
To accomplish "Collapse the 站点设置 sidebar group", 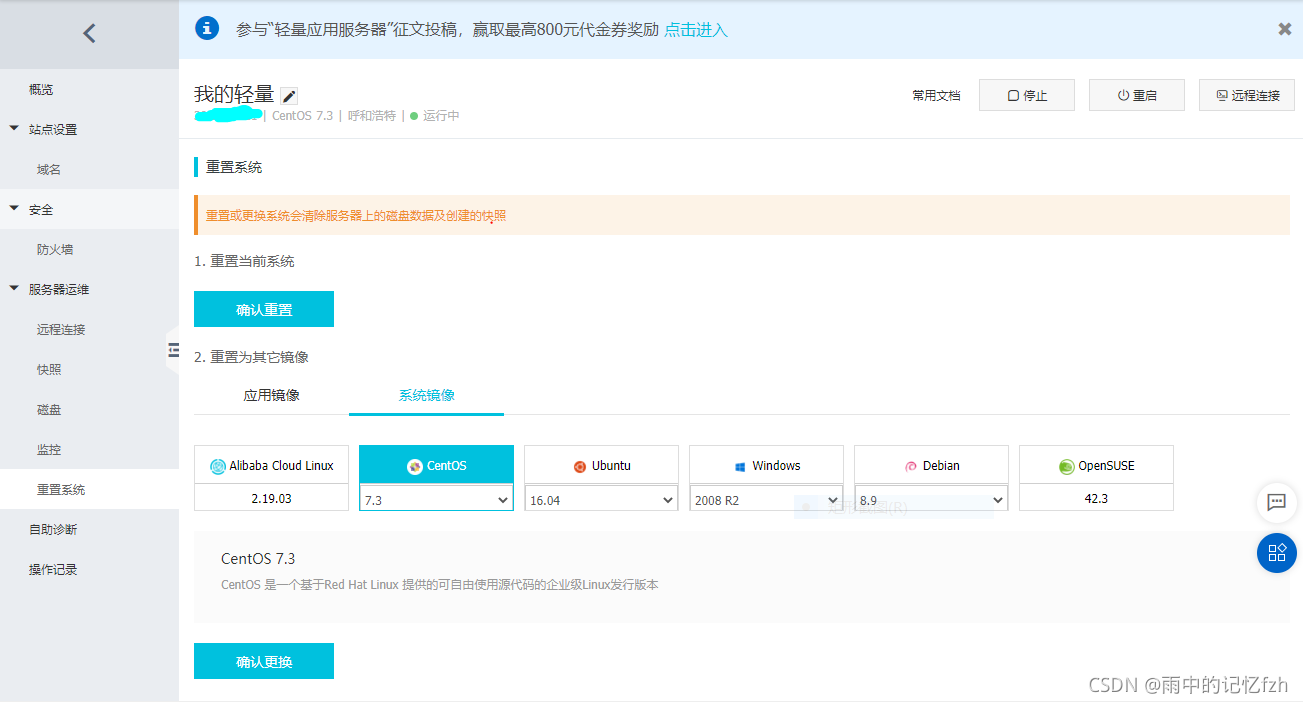I will (14, 129).
